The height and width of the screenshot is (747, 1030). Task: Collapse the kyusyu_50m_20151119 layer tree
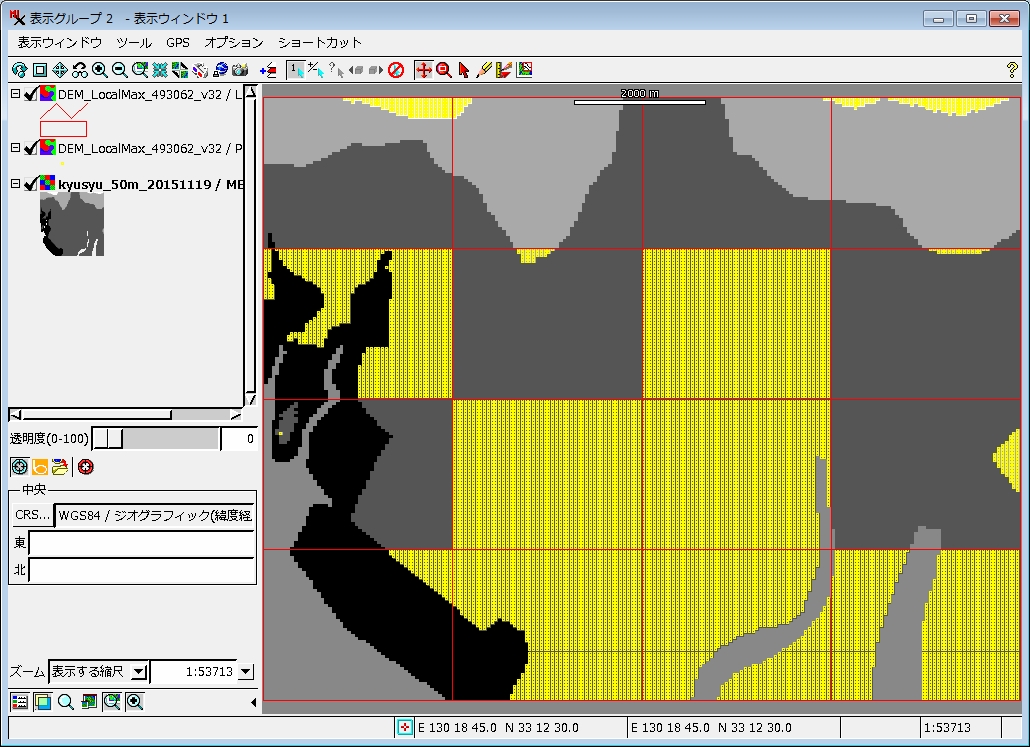(x=15, y=184)
